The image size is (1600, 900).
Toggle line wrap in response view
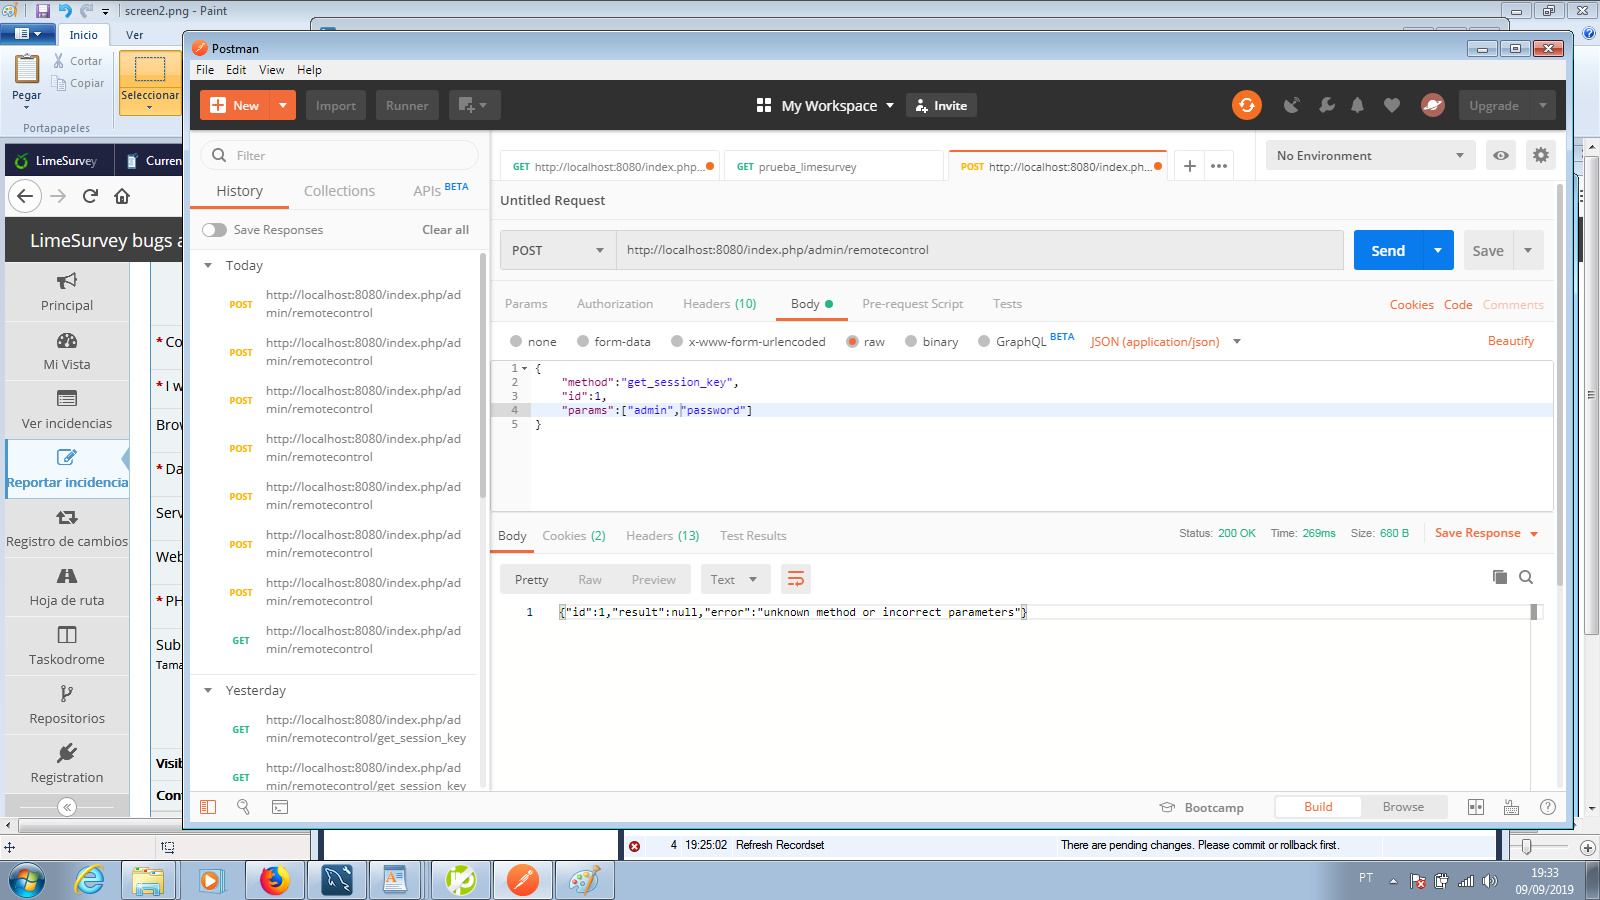[796, 579]
